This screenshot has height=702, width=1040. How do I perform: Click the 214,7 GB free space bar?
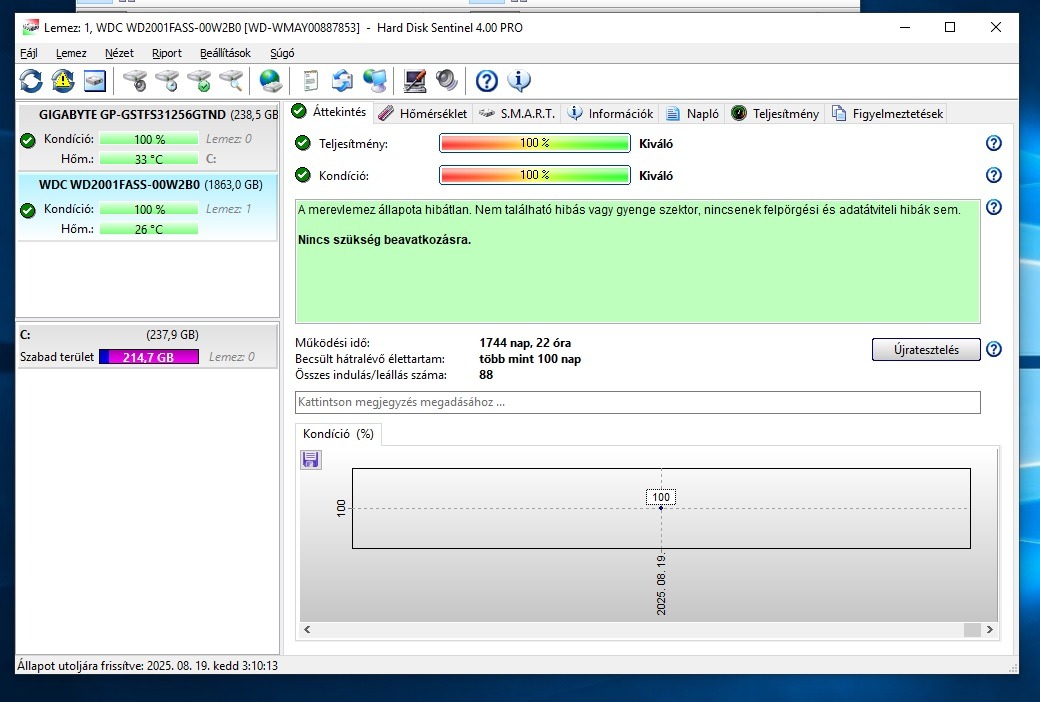(149, 357)
